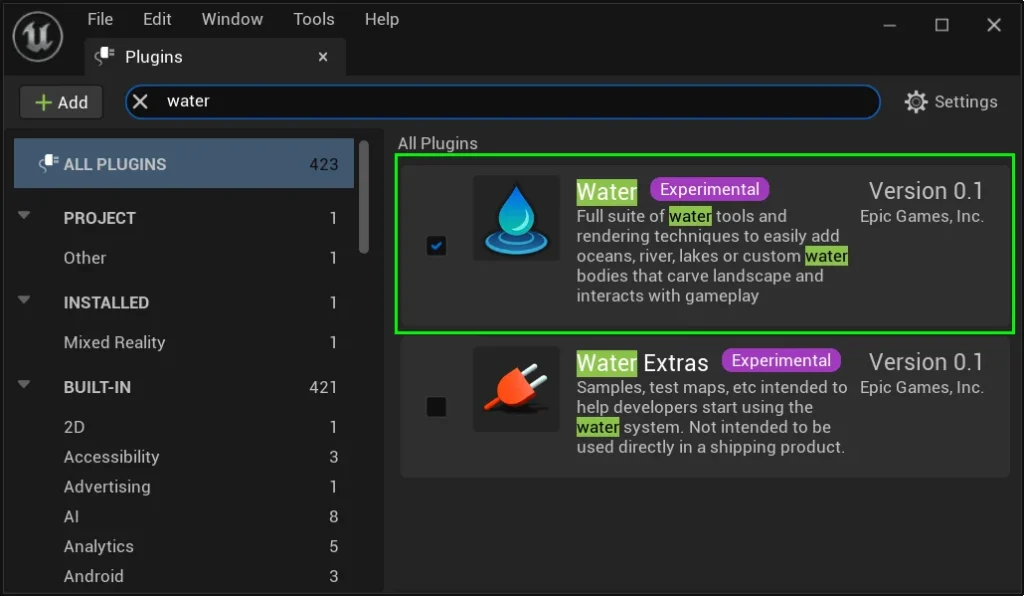Click the Unreal Engine logo icon

(x=38, y=37)
